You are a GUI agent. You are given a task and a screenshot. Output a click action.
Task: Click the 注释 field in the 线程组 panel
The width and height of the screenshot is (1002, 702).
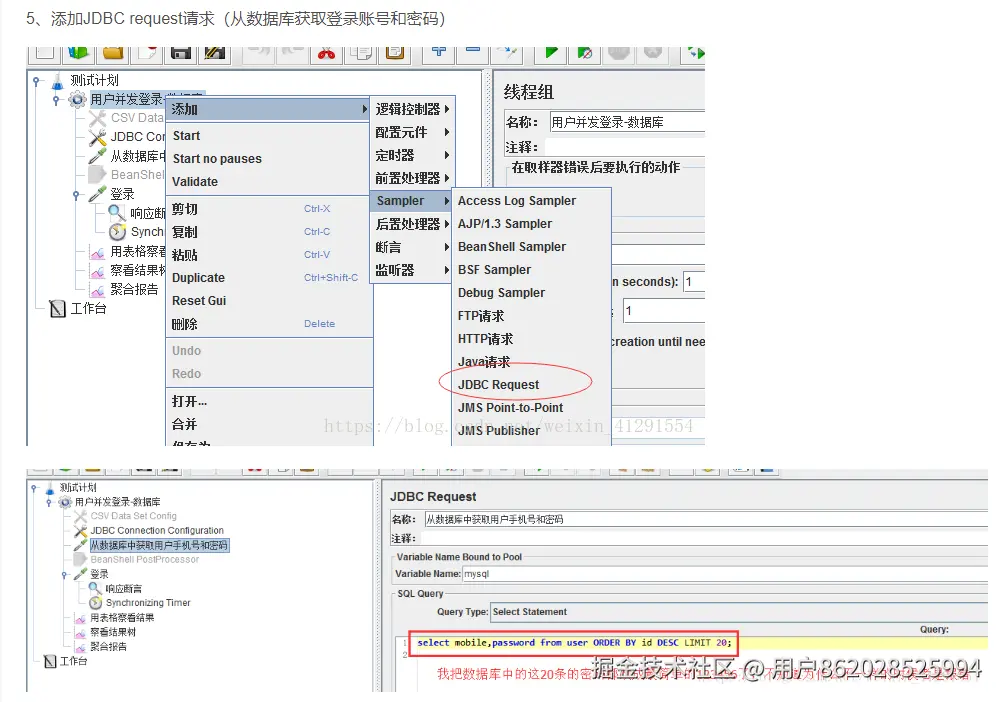626,147
